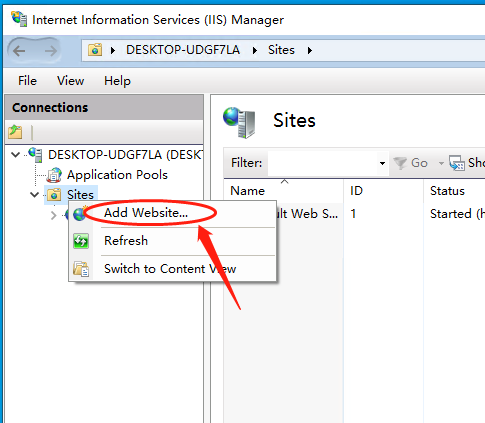Click the Application Pools tree icon
Screen dimensions: 485x423
54,175
